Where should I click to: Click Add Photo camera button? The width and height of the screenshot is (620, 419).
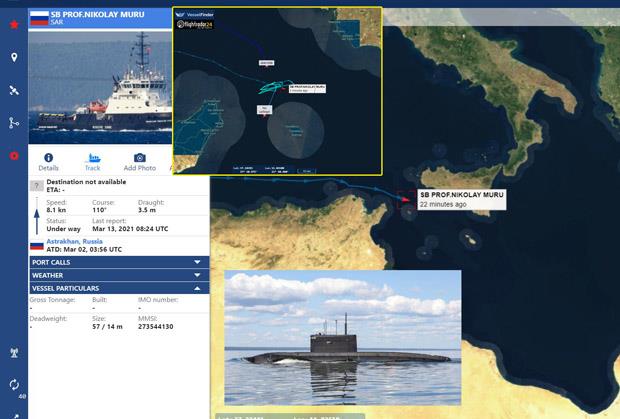point(139,162)
